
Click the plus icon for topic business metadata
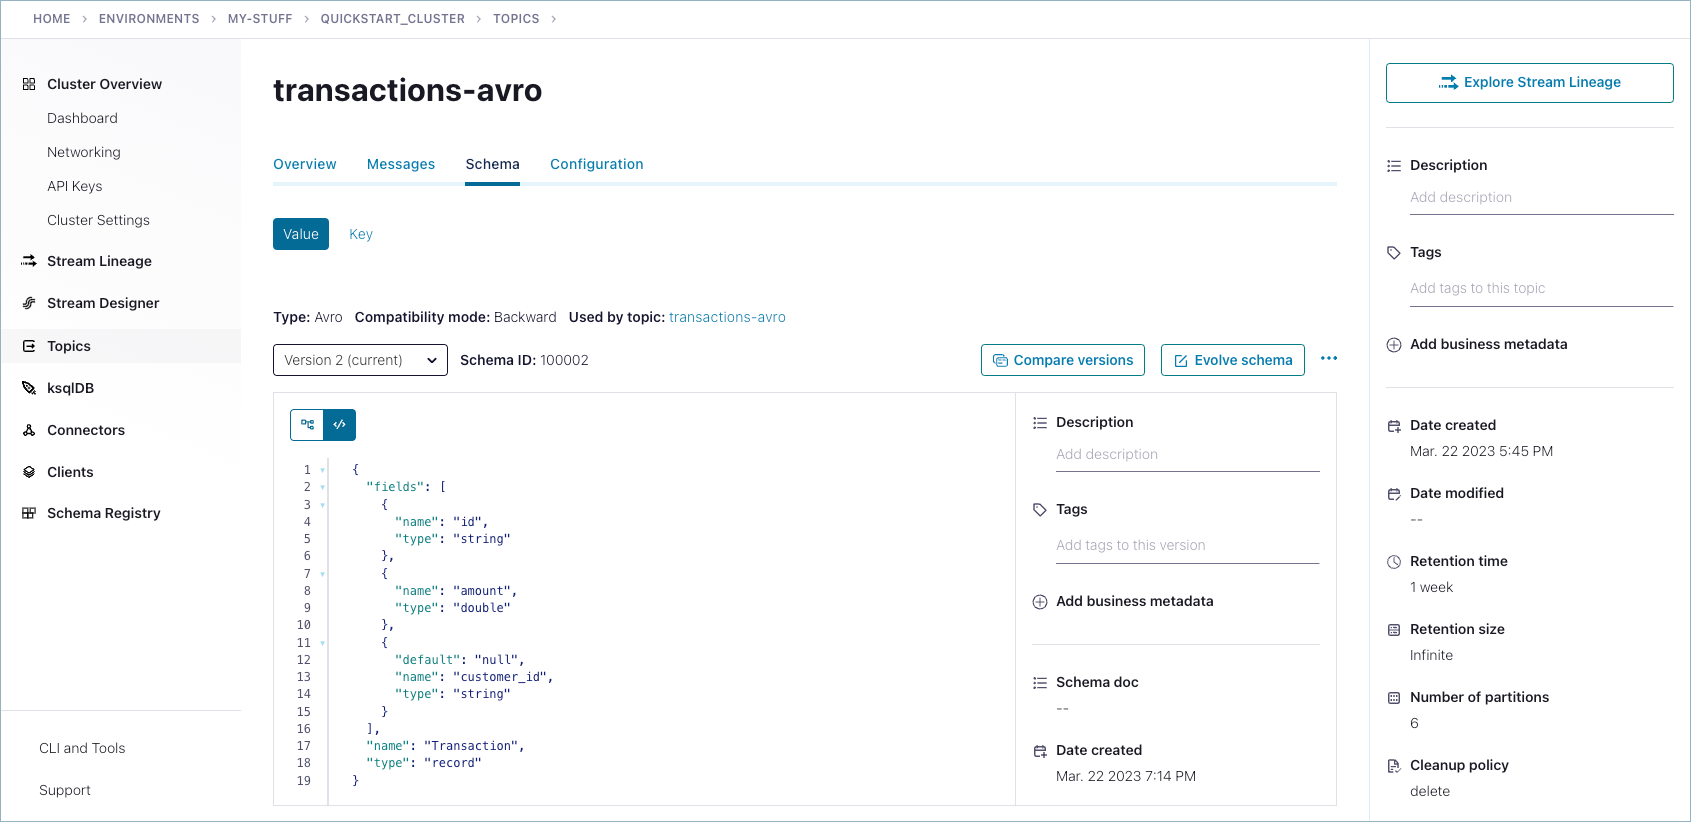[1394, 345]
